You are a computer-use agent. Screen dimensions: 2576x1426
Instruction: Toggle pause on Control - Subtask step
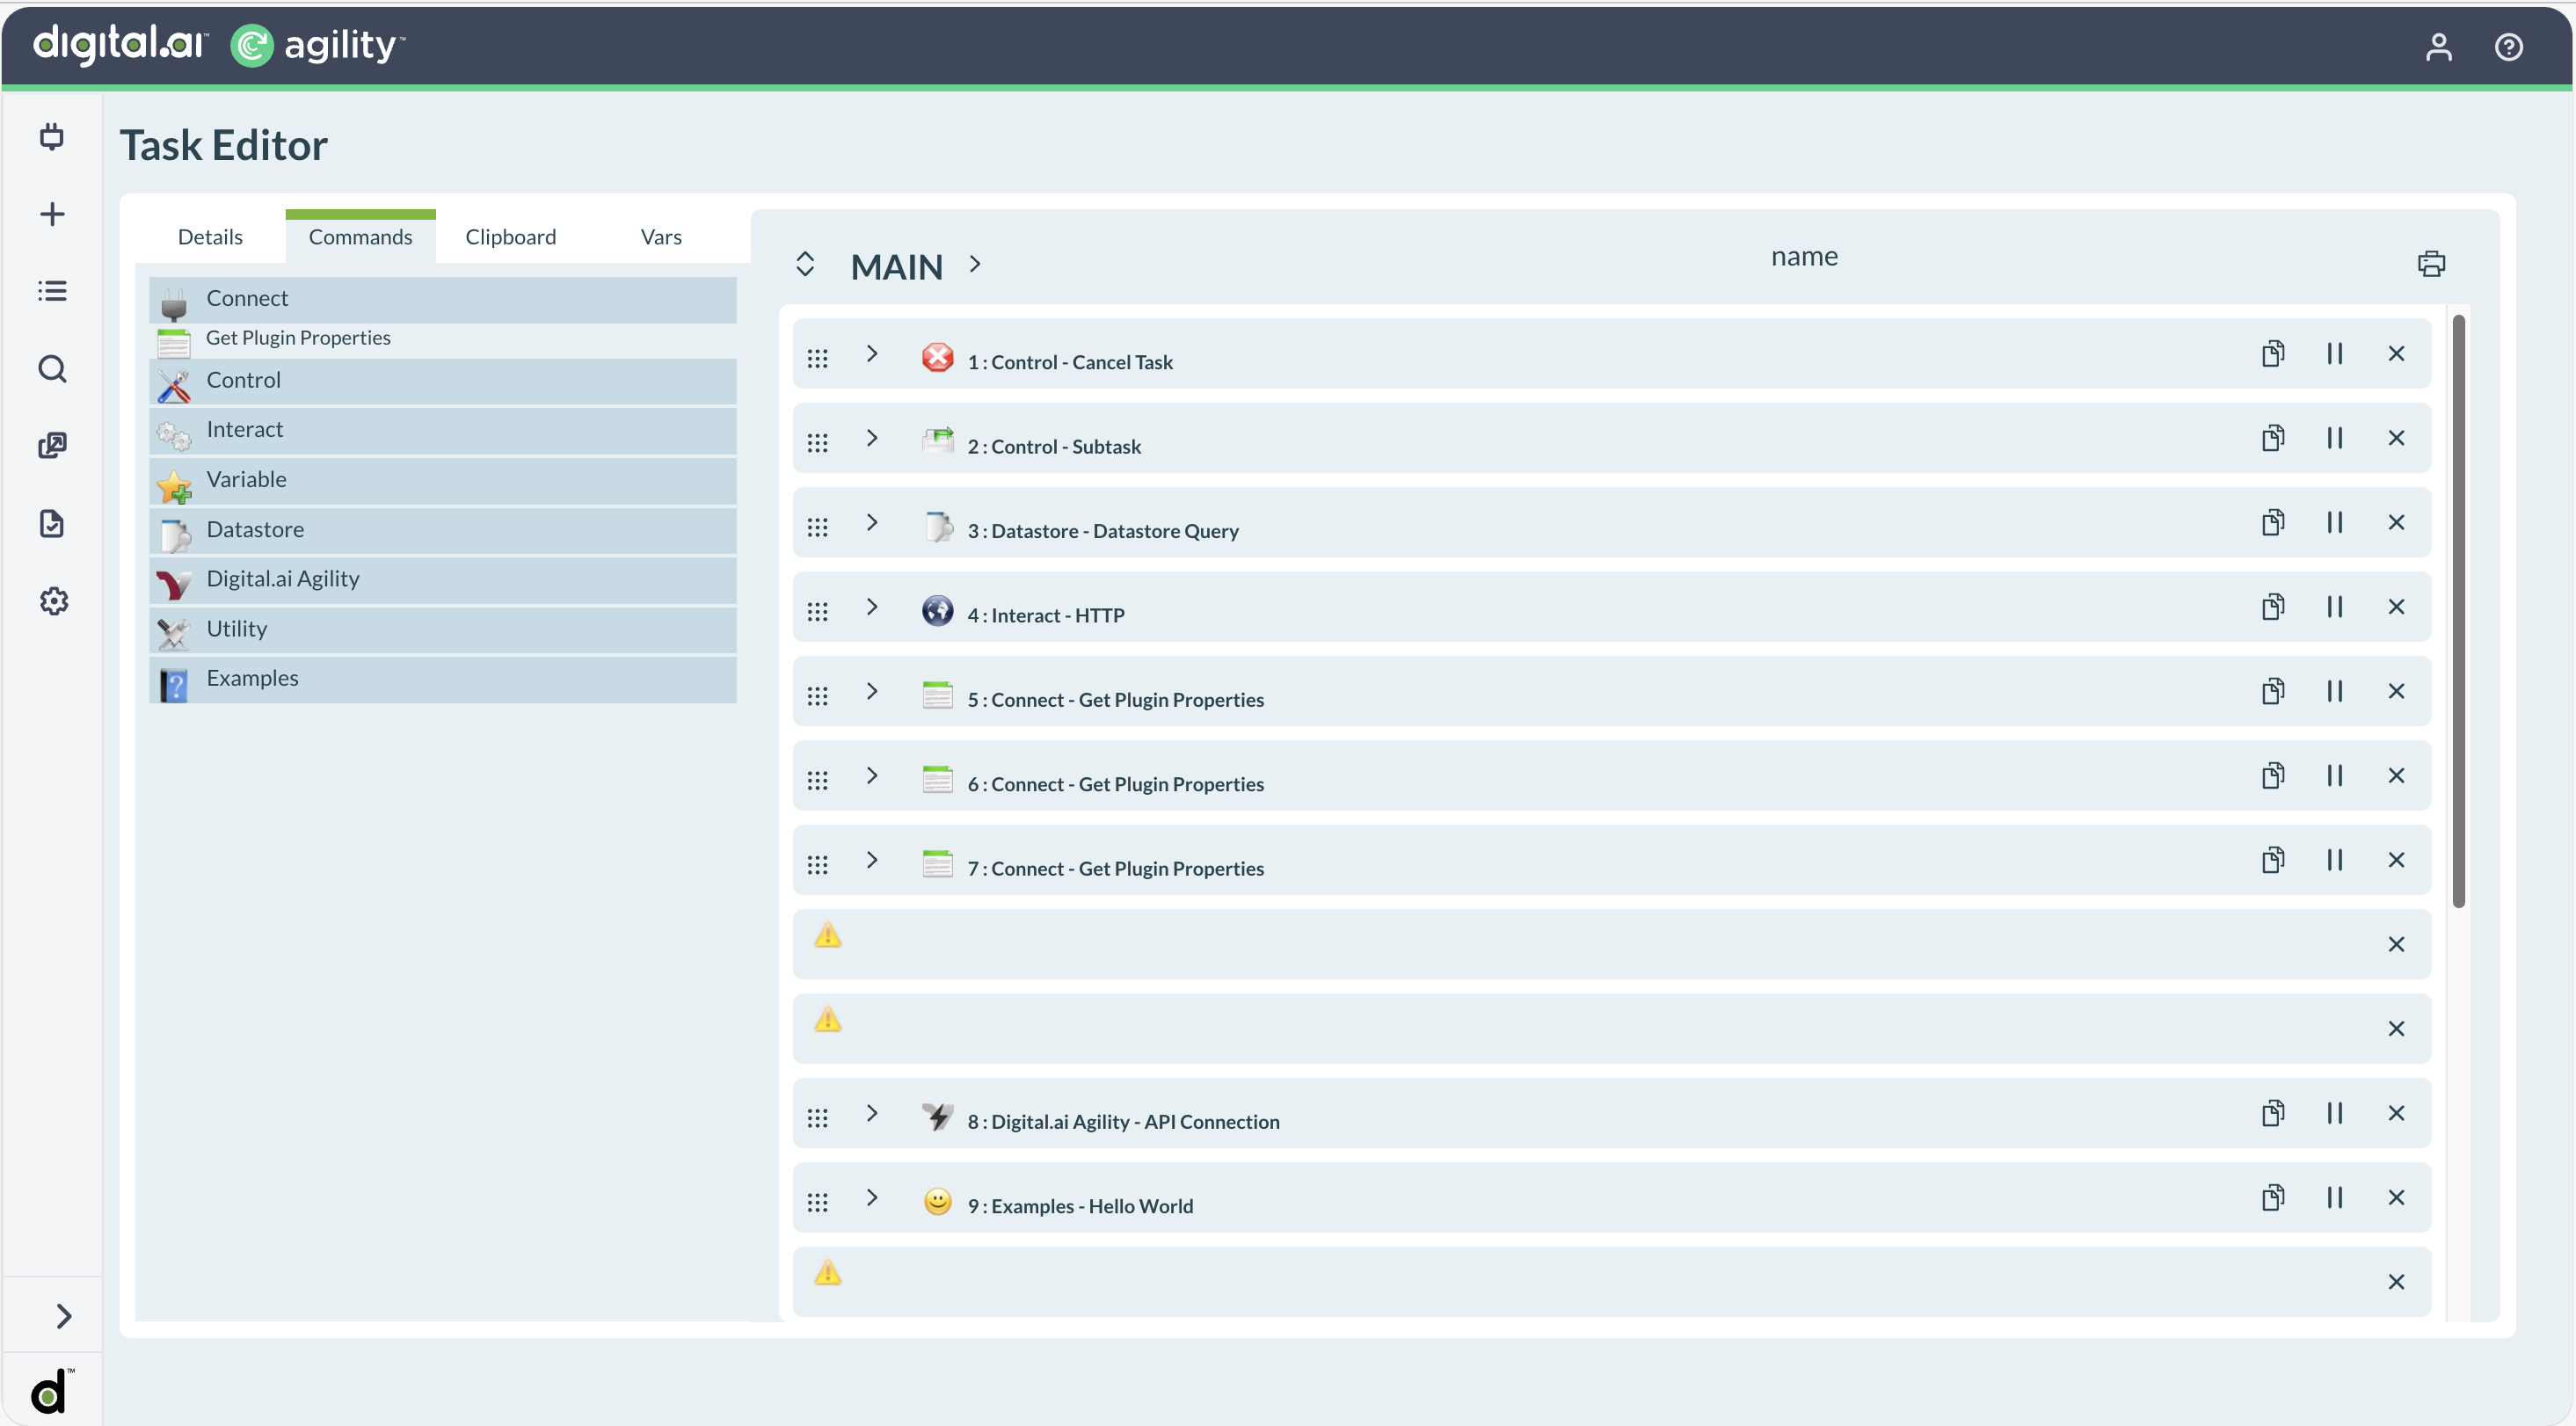[x=2334, y=438]
